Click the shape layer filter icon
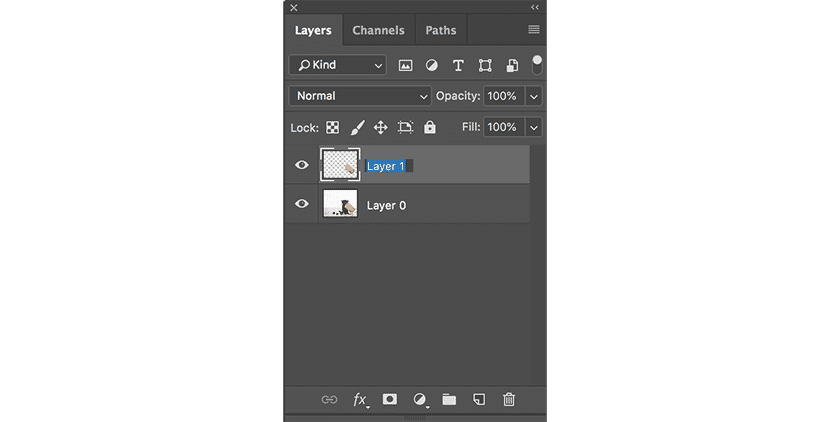Screen dimensions: 830x422 point(485,65)
